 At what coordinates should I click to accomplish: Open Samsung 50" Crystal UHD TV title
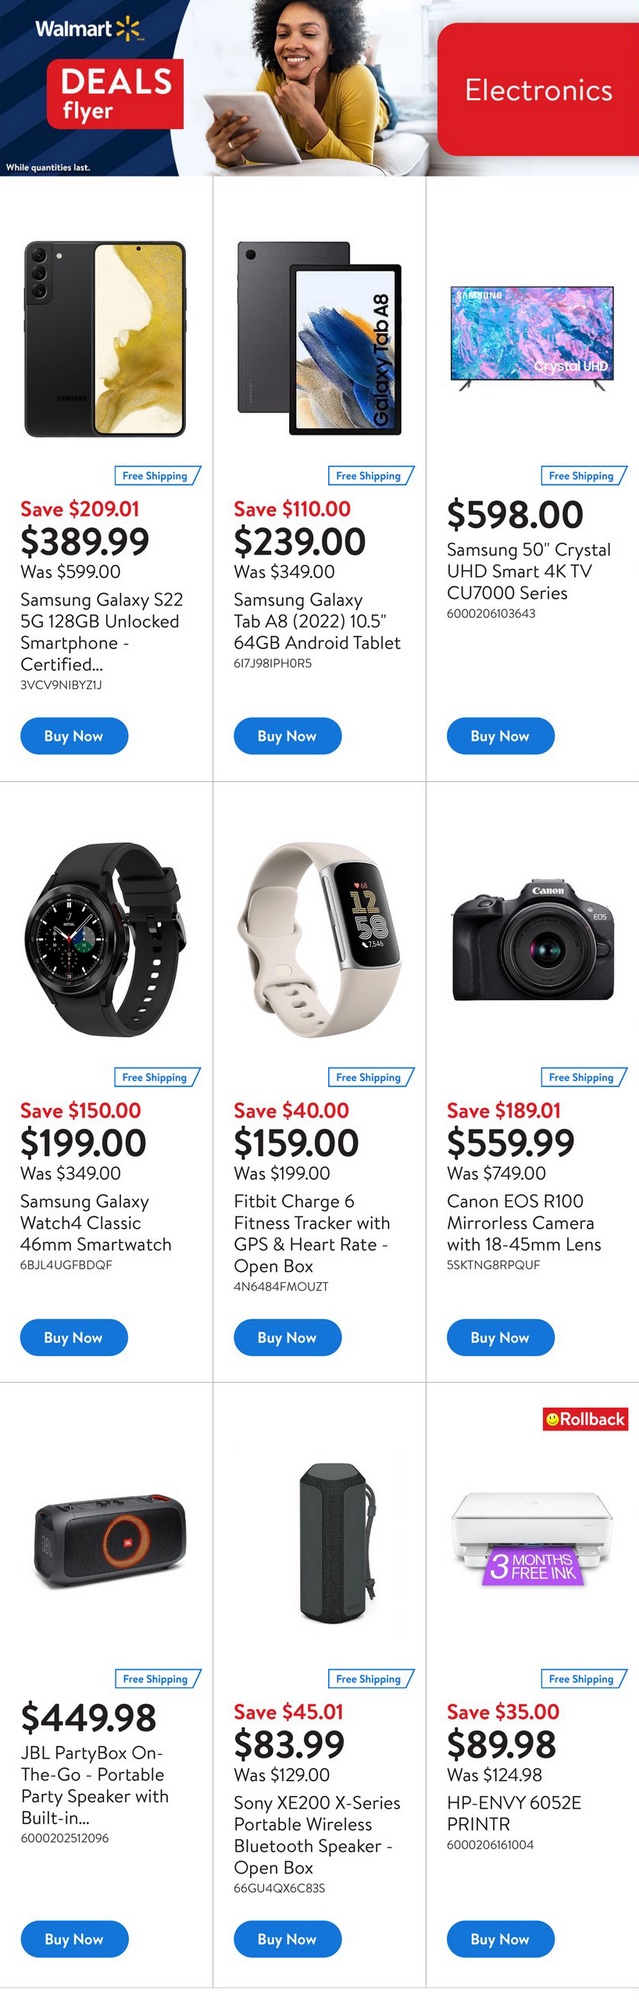(528, 571)
